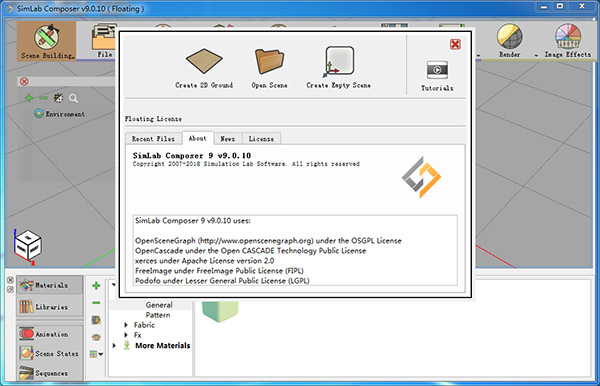Click the green material thumbnail preview
This screenshot has height=386, width=600.
pyautogui.click(x=220, y=311)
